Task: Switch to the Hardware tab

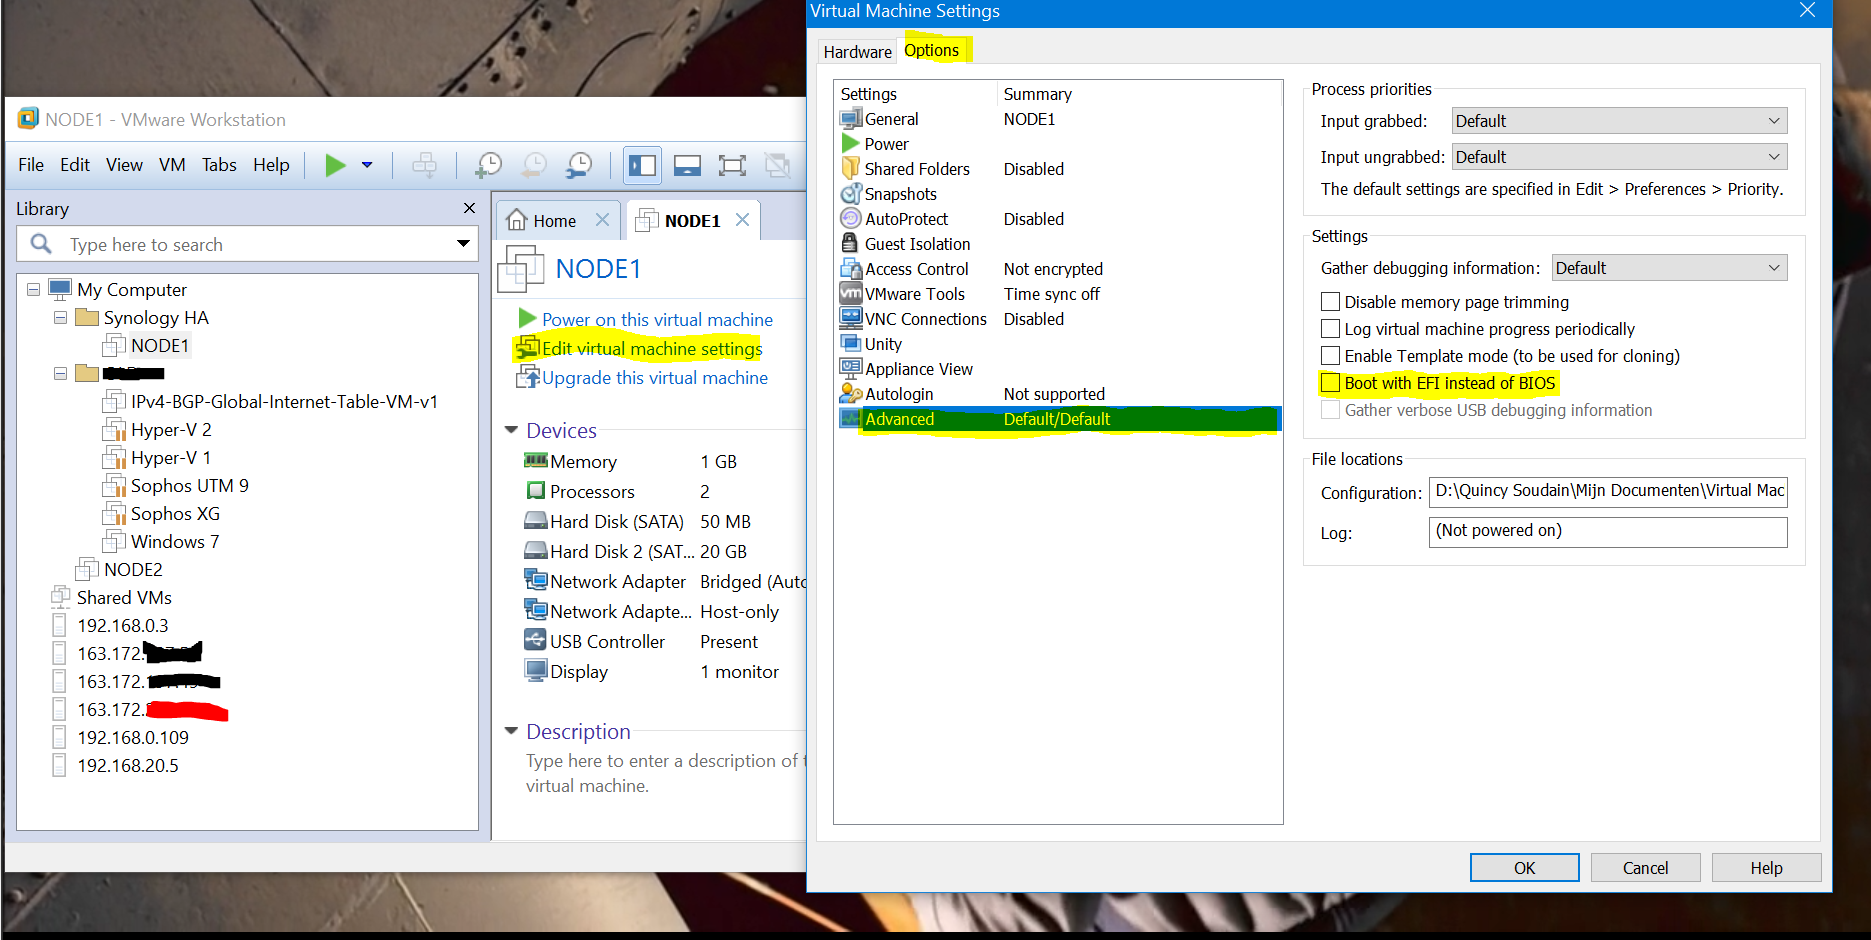Action: pos(857,52)
